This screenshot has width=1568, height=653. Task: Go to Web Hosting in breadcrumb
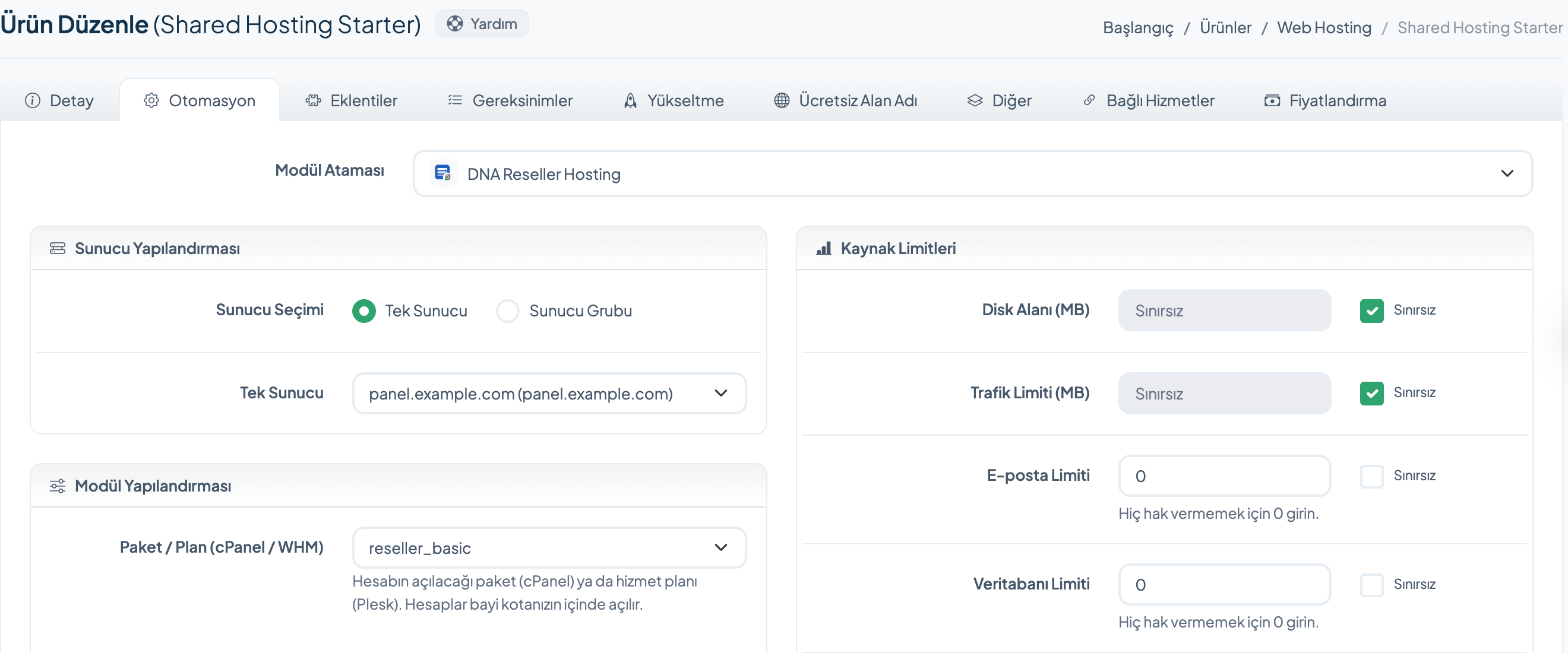click(1324, 28)
